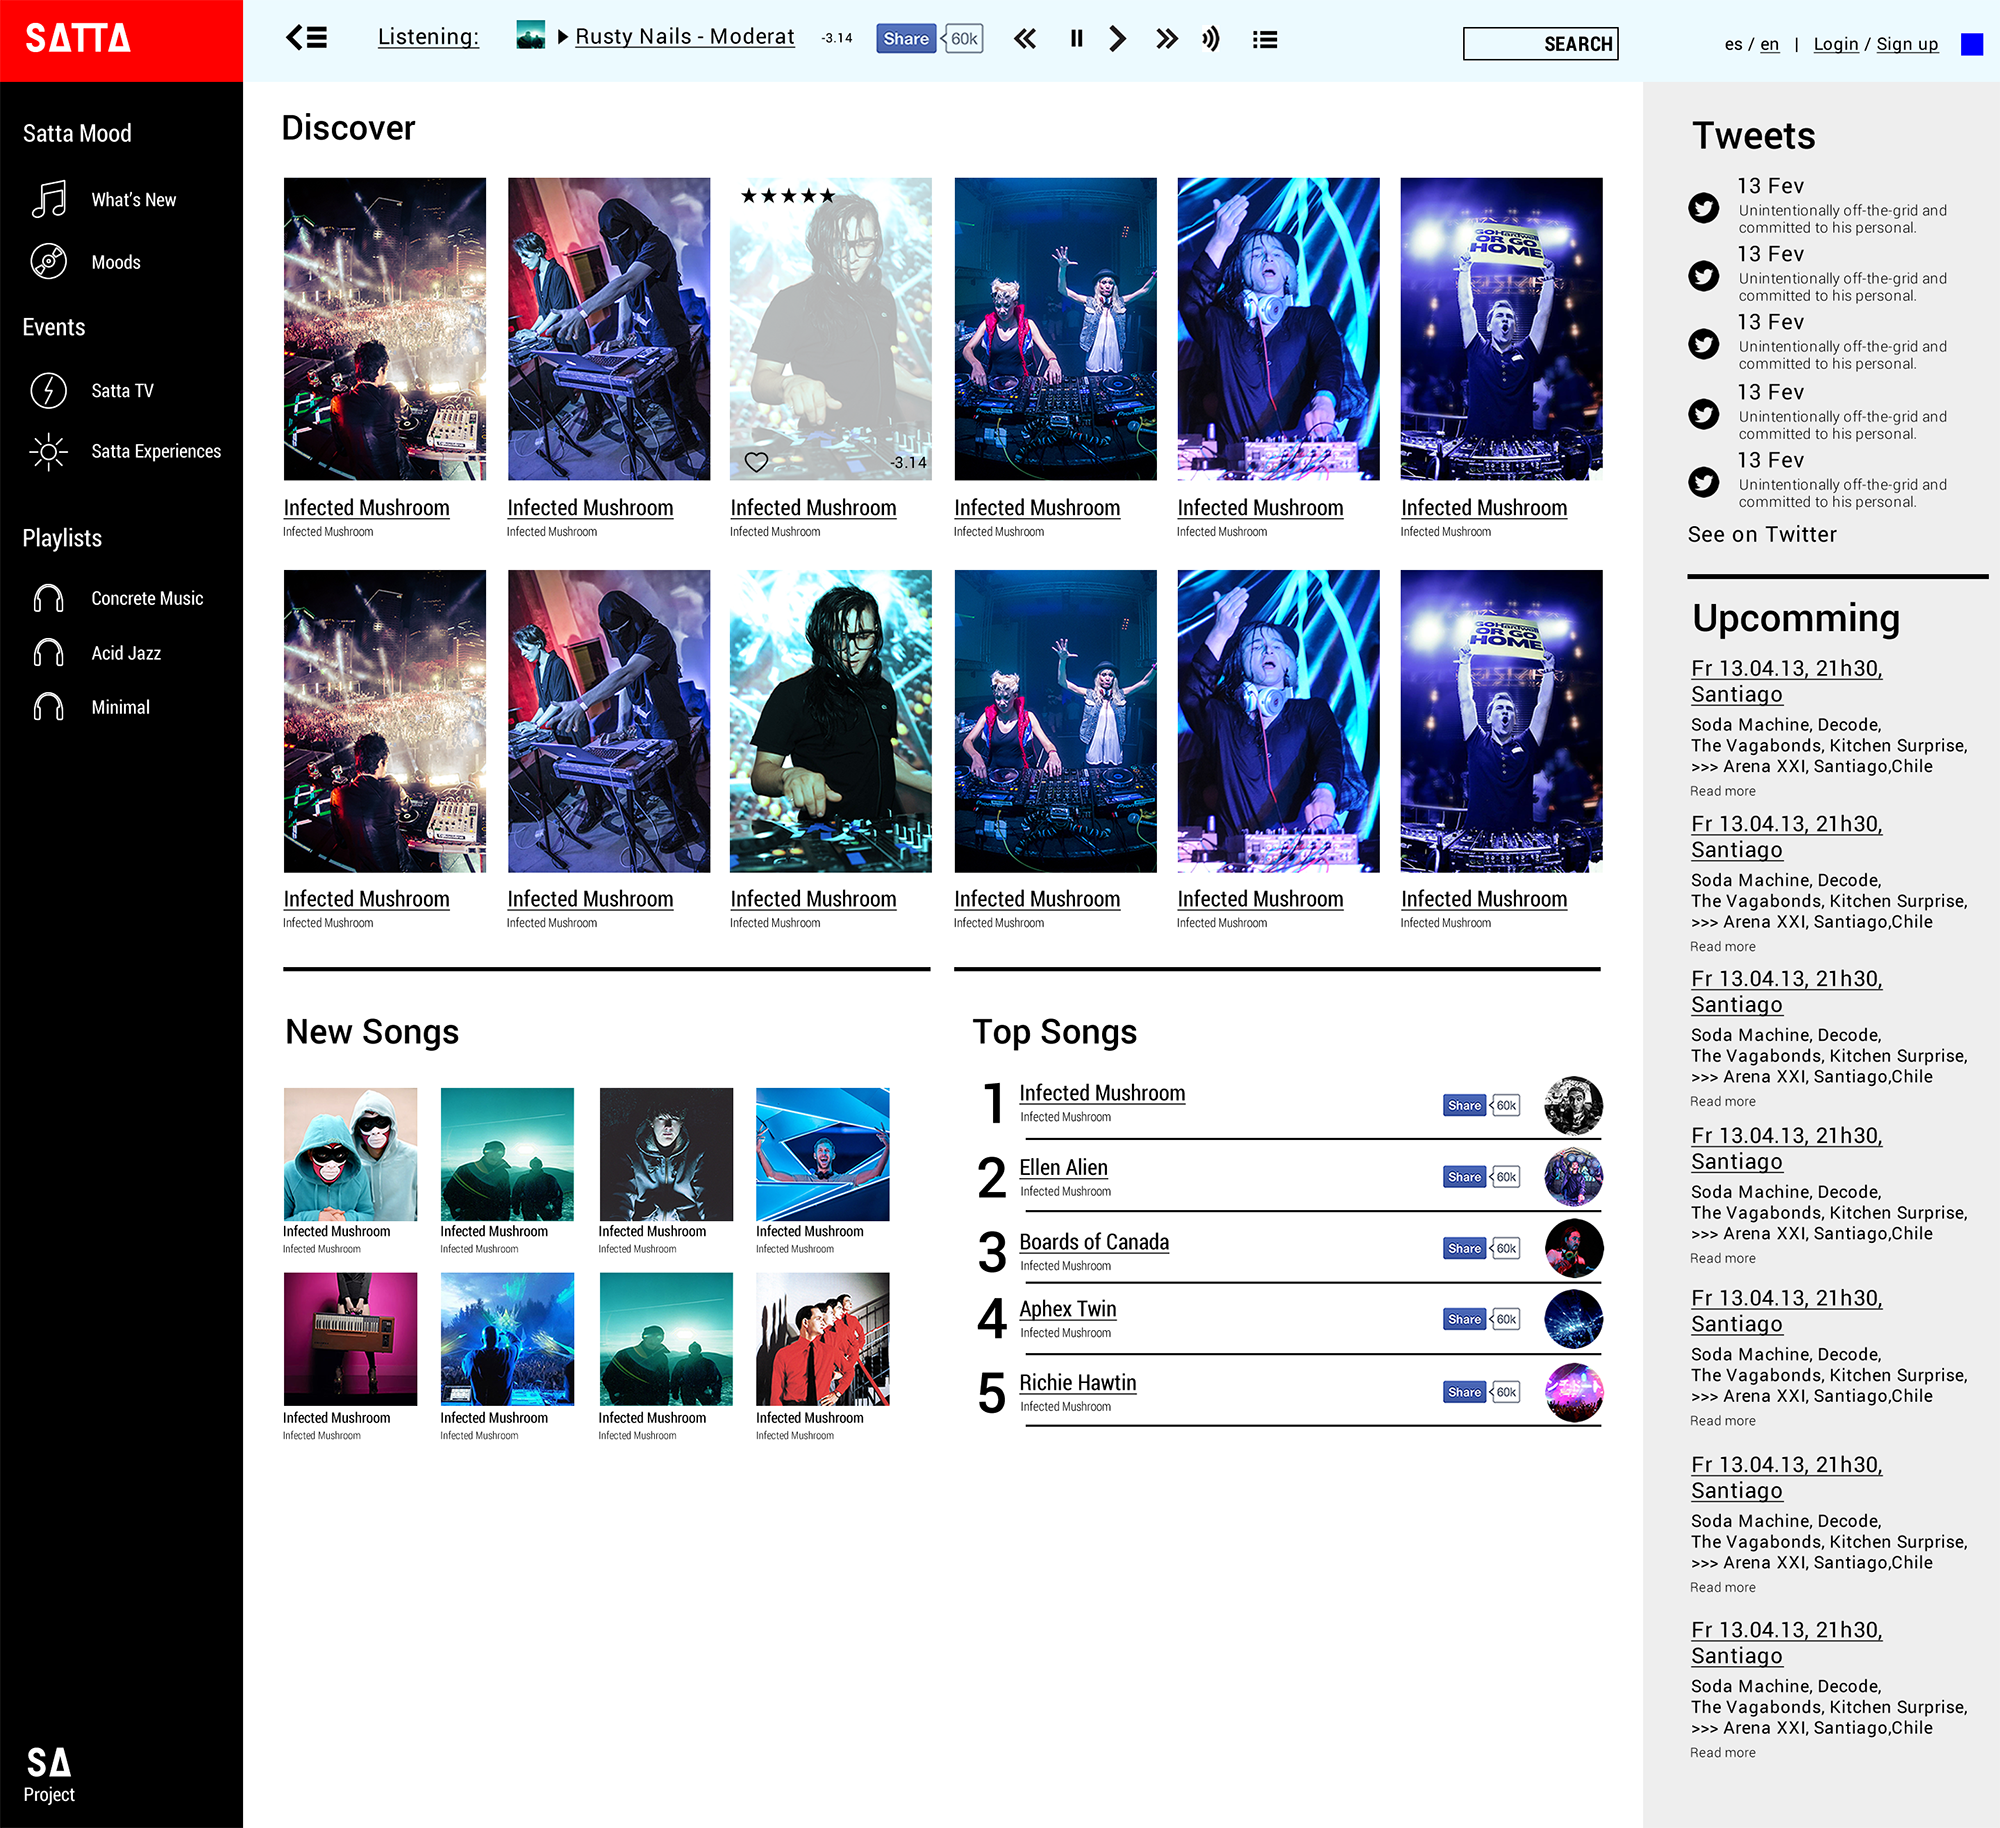Click the Rusty Nails - Moderat track title
This screenshot has height=1828, width=2000.
[x=685, y=37]
